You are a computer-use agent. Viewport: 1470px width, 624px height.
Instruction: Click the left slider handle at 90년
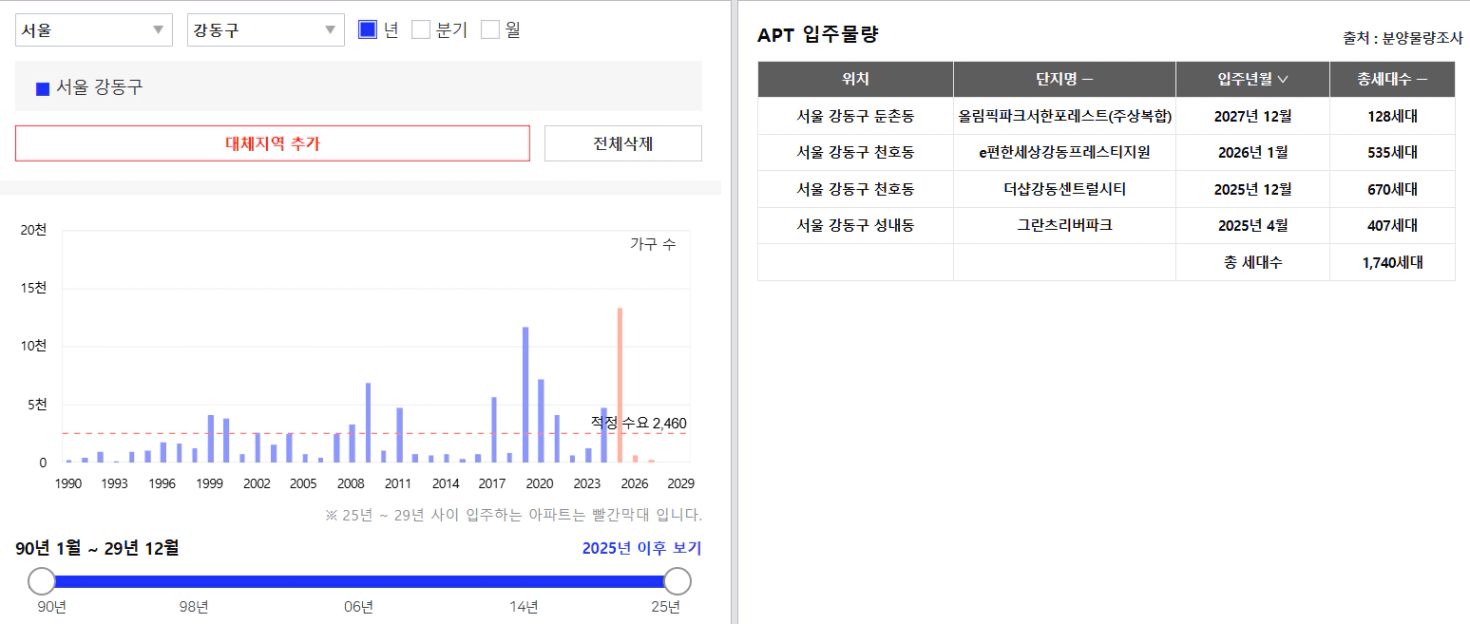tap(42, 581)
